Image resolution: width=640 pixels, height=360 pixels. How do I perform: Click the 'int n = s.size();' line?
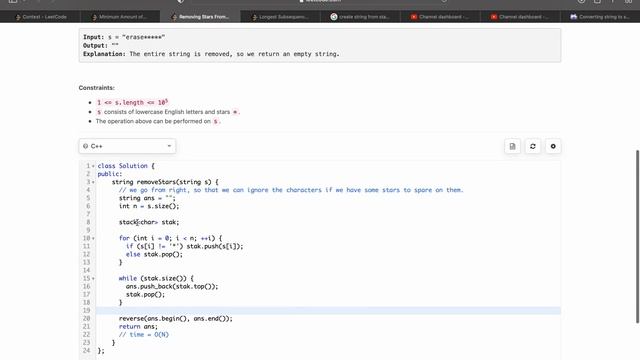click(x=149, y=206)
